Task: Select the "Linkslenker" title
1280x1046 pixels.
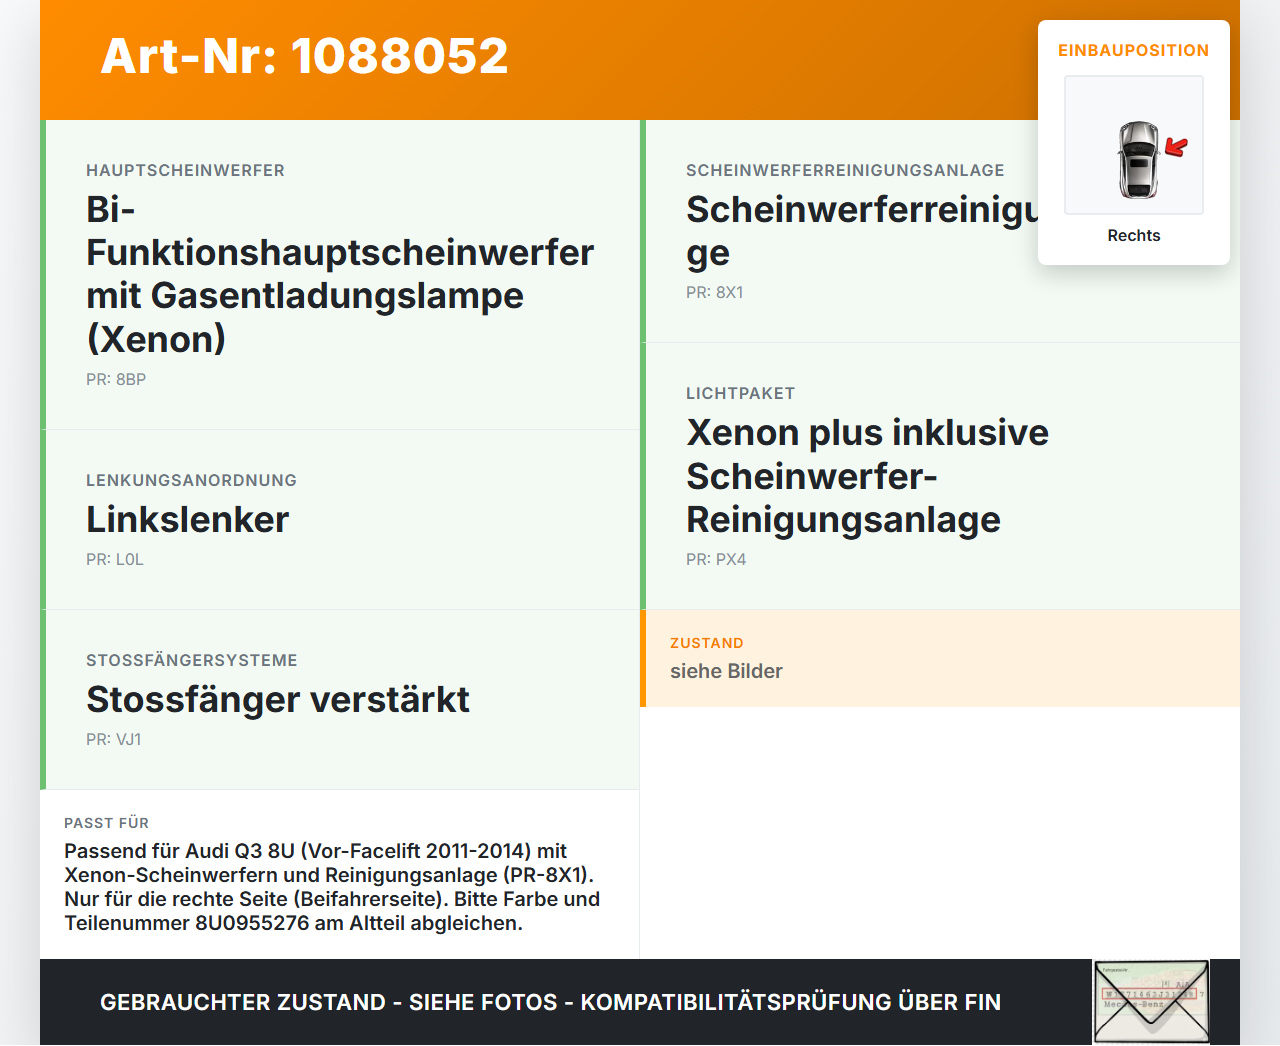Action: pyautogui.click(x=188, y=520)
